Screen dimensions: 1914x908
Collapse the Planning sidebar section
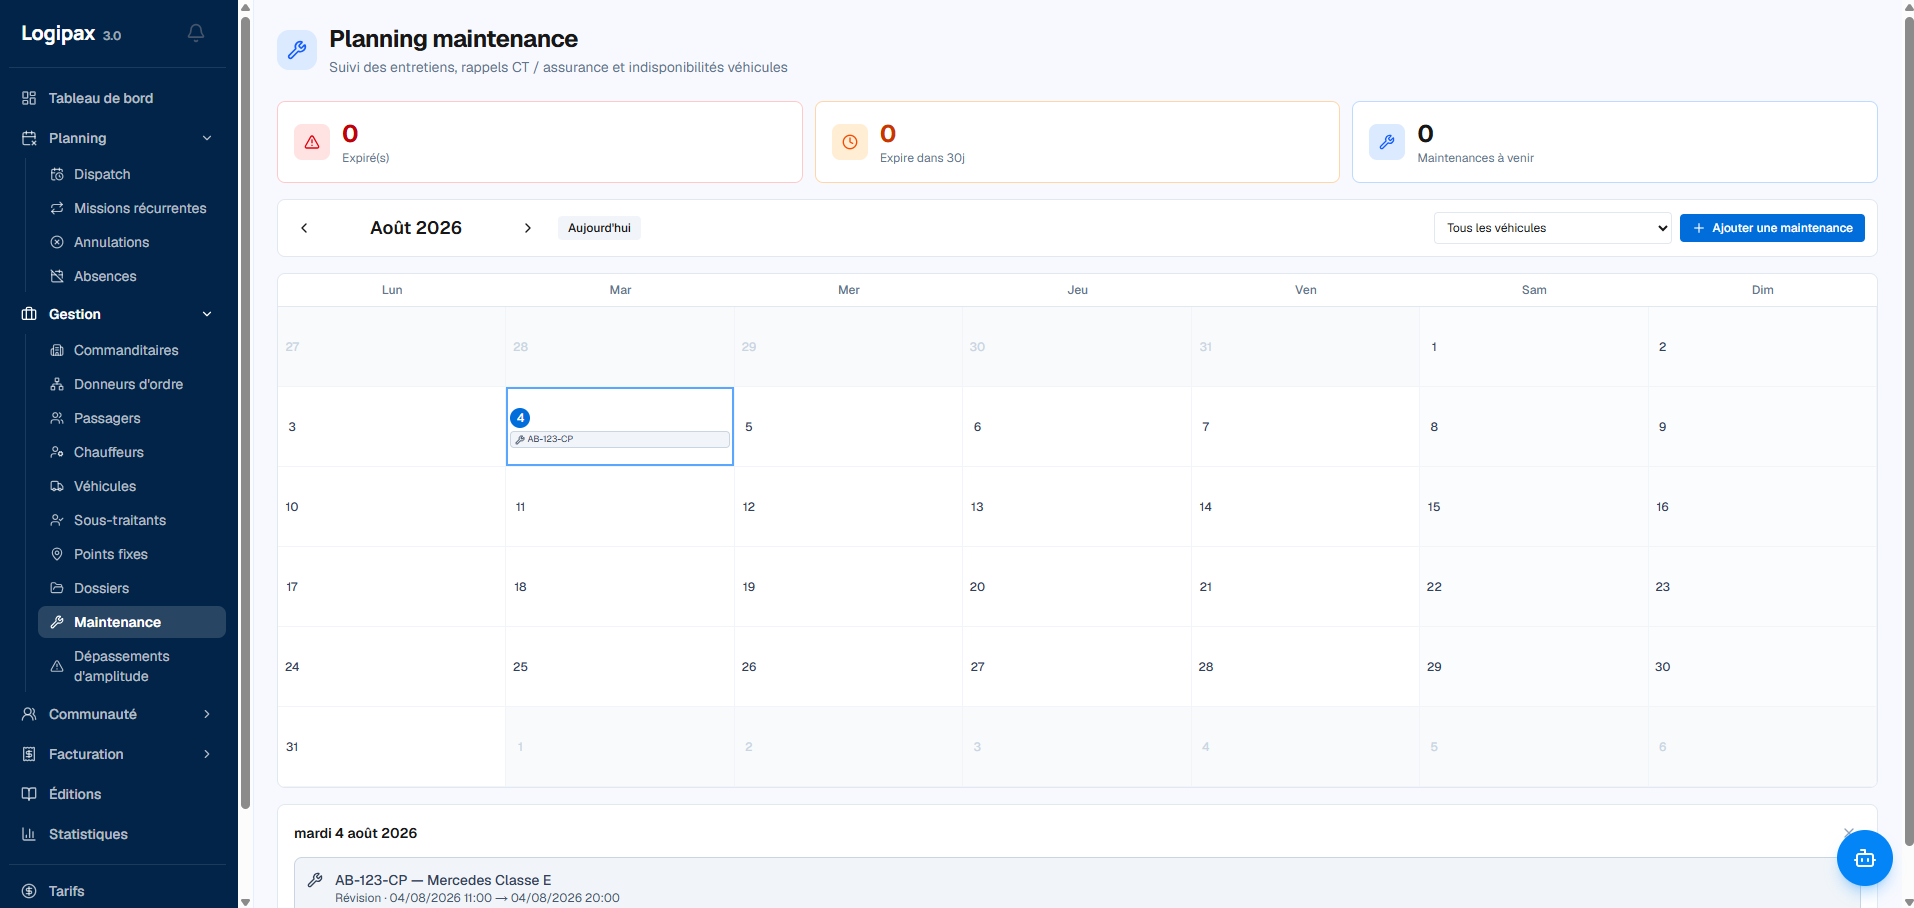click(x=117, y=138)
